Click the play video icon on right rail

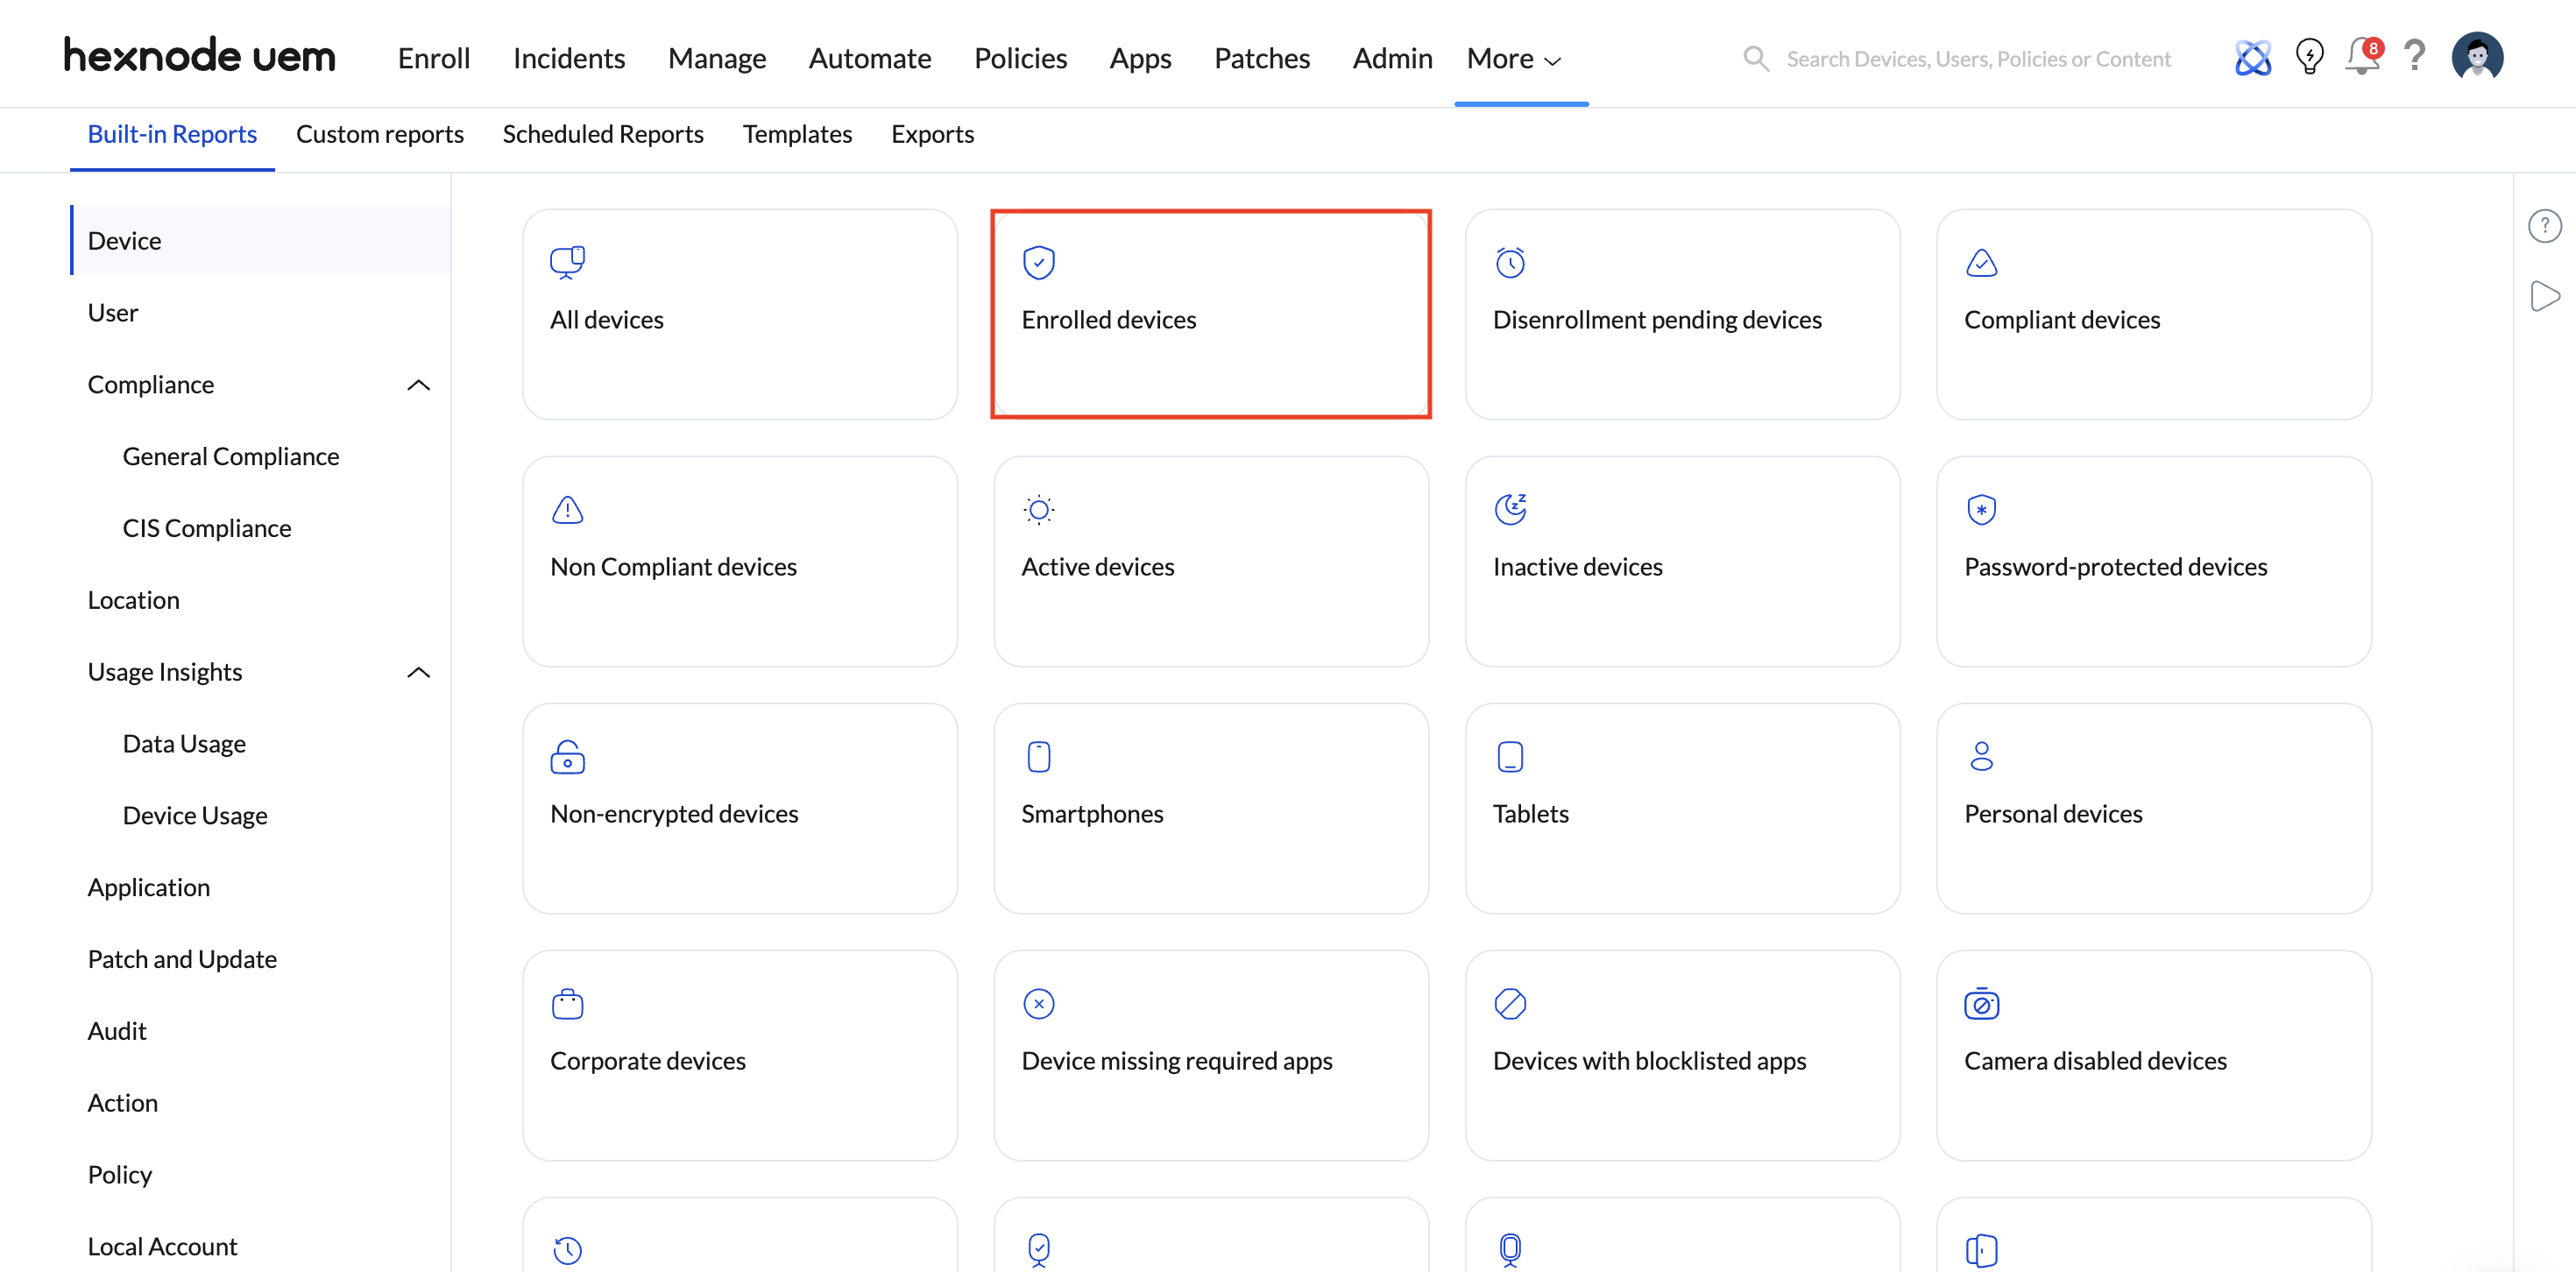tap(2544, 297)
